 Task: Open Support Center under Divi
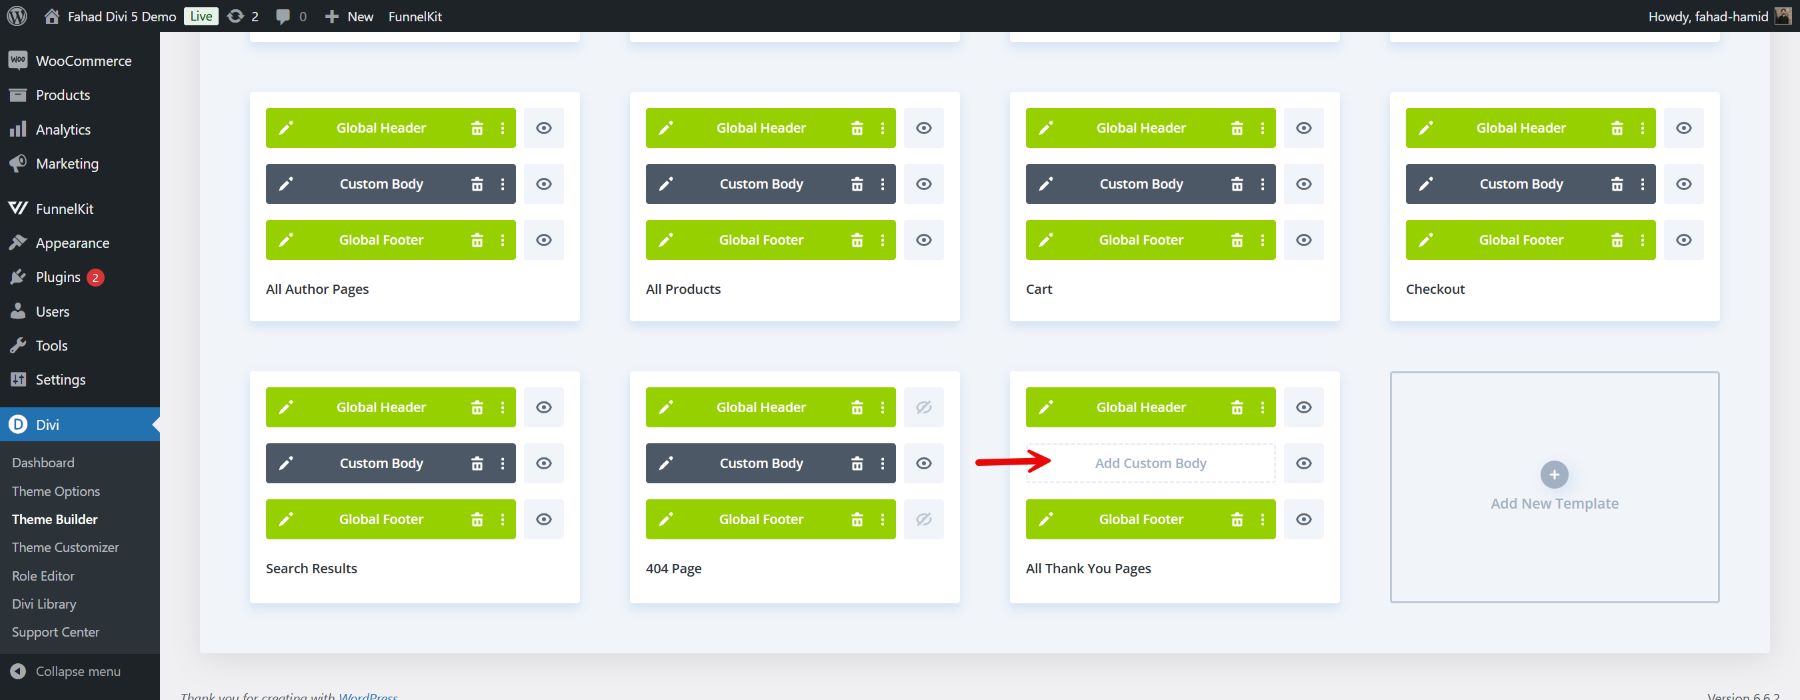[x=56, y=632]
